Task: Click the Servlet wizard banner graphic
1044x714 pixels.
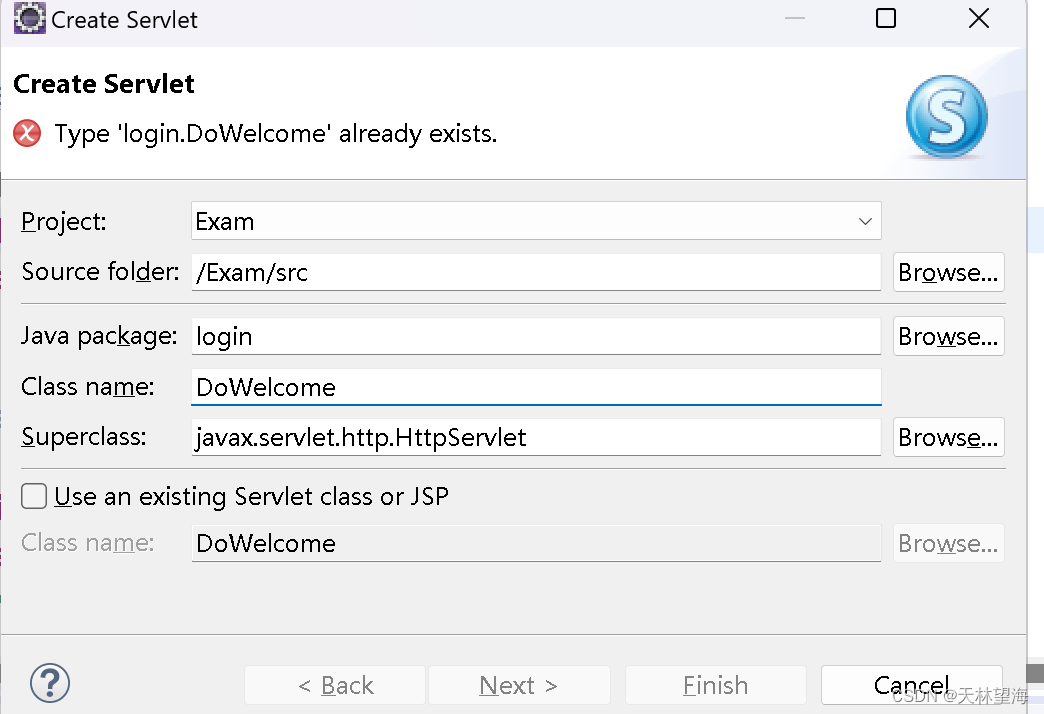Action: point(946,117)
